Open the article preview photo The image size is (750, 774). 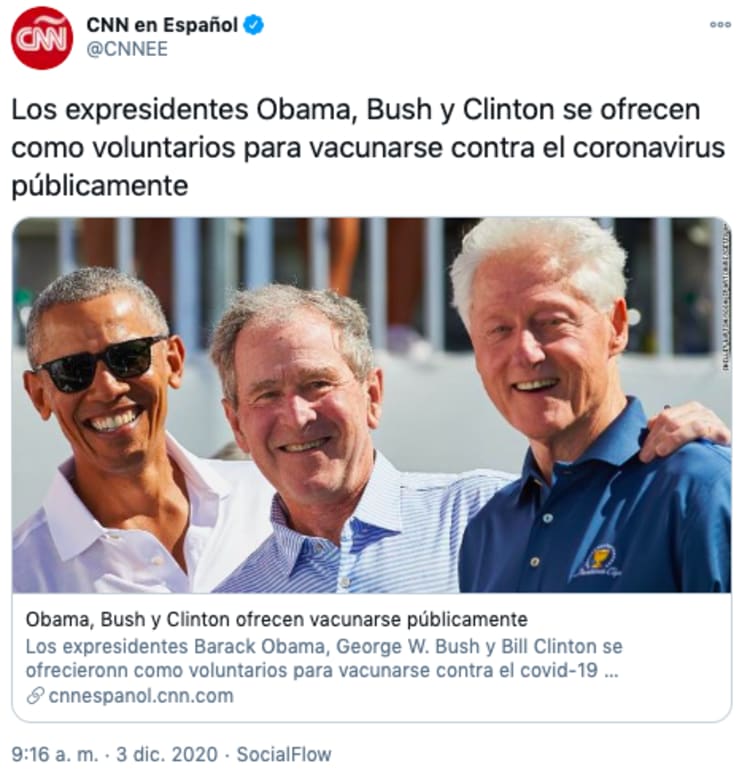coord(371,405)
